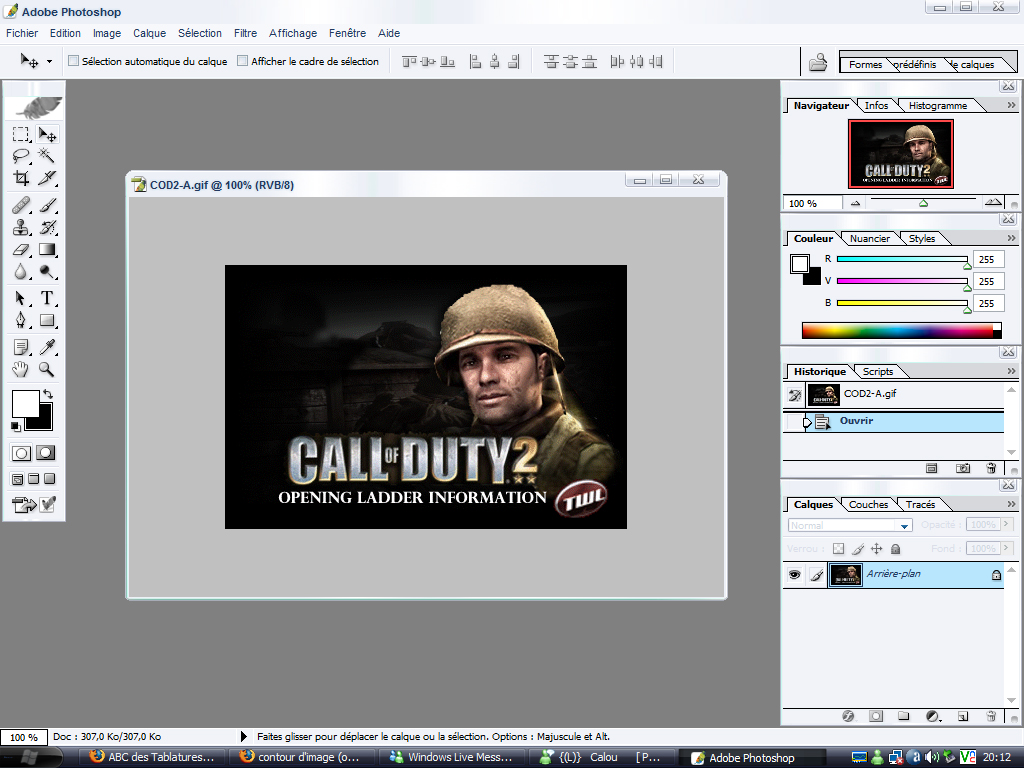The image size is (1024, 768).
Task: Select the Zoom tool
Action: click(x=47, y=369)
